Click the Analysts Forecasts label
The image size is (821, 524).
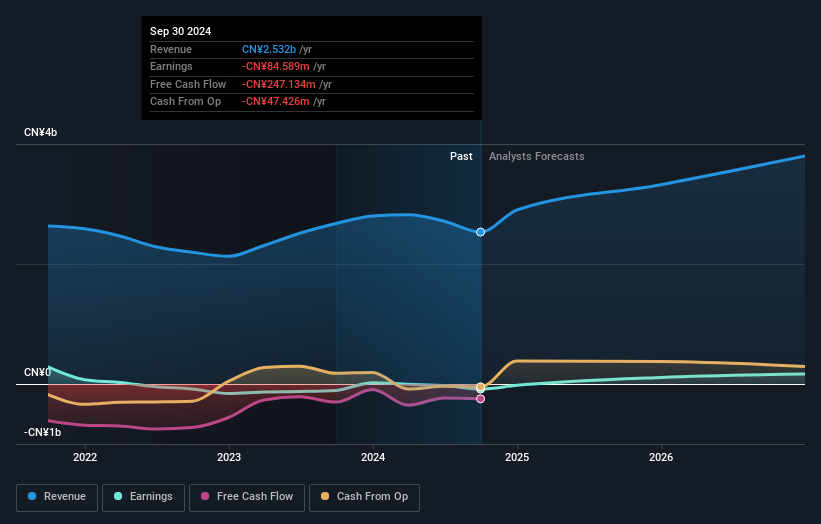537,156
